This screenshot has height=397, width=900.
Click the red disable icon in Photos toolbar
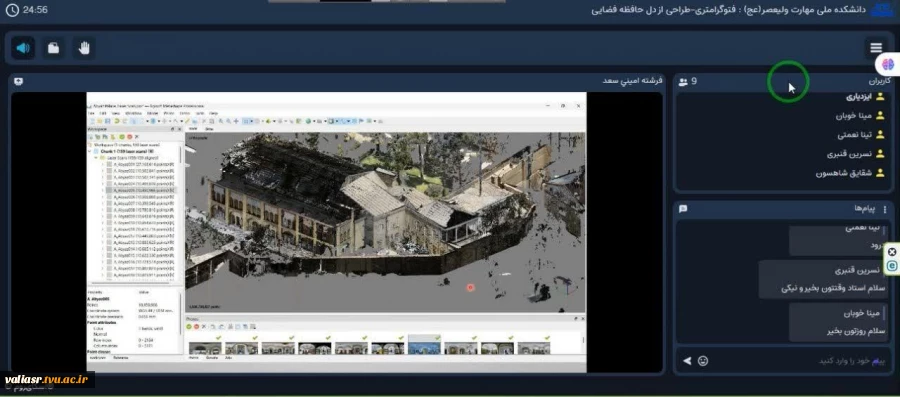[x=196, y=326]
